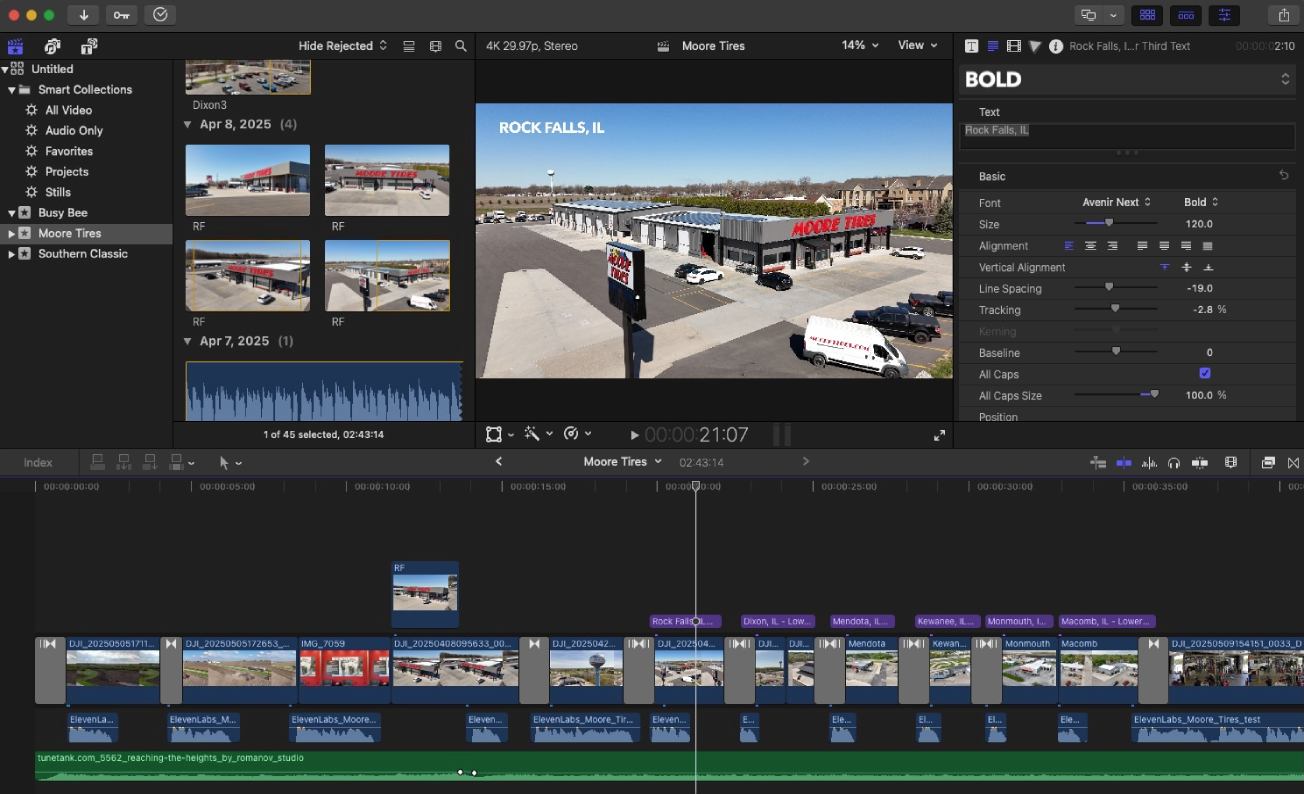Open the select tool arrow dropdown
The image size is (1304, 794).
pos(230,462)
